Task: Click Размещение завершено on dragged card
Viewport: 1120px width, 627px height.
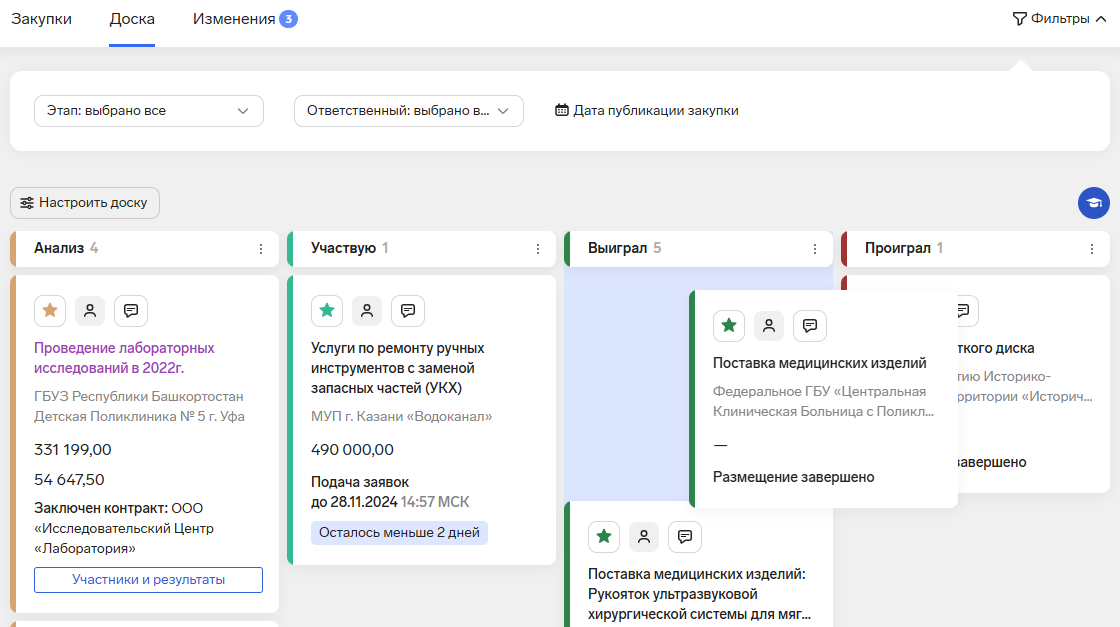Action: pyautogui.click(x=794, y=477)
